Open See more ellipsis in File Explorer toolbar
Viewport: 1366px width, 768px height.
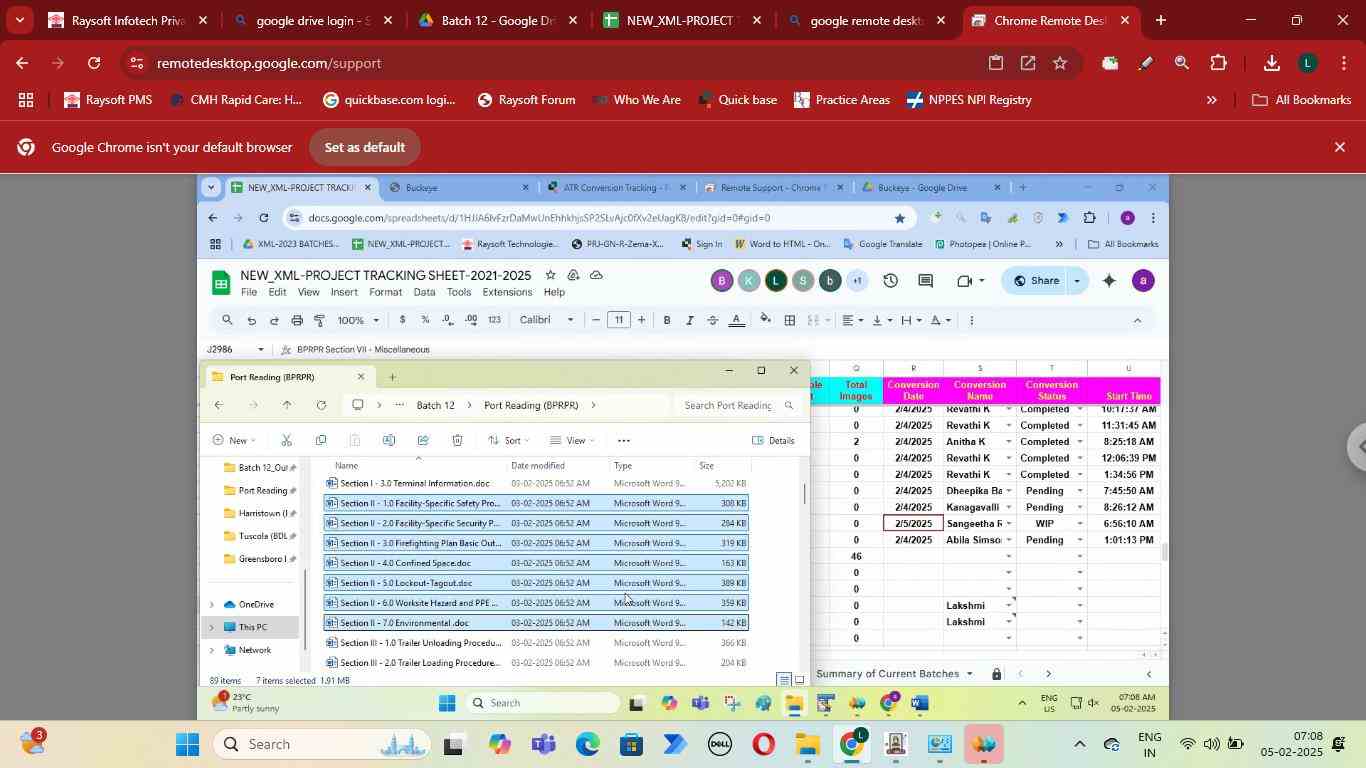tap(624, 440)
